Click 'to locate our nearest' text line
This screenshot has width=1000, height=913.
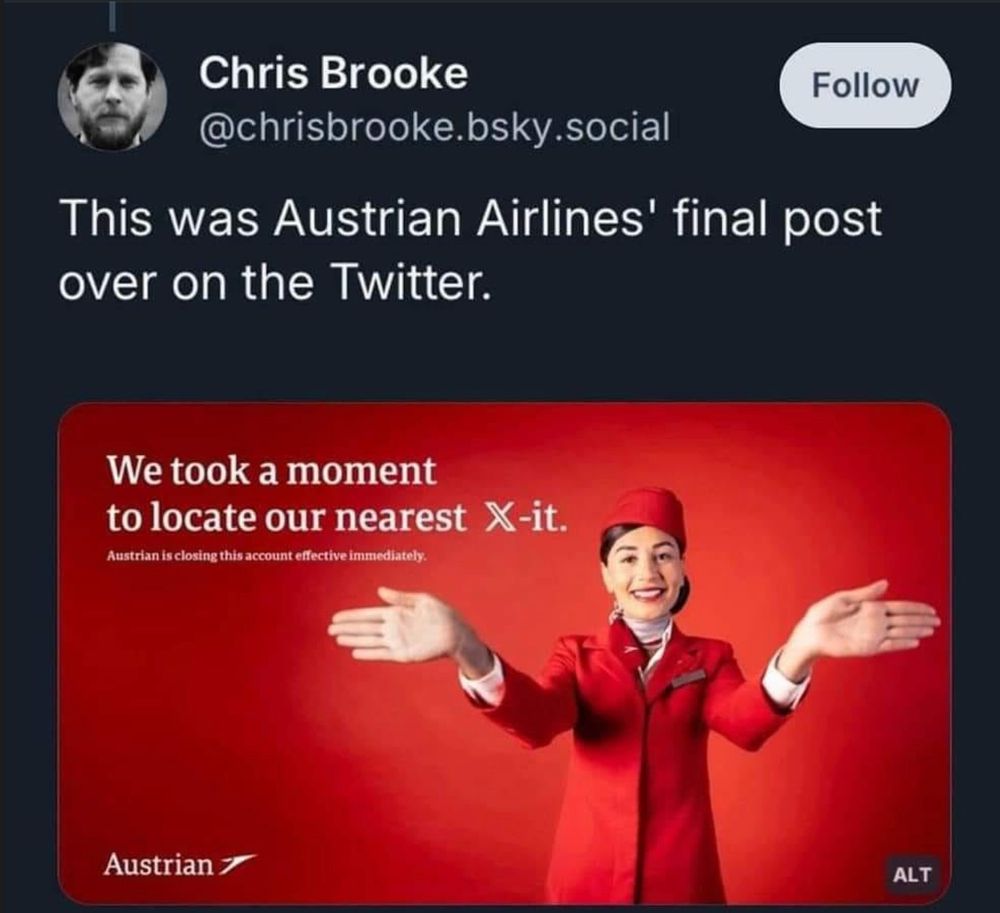286,518
